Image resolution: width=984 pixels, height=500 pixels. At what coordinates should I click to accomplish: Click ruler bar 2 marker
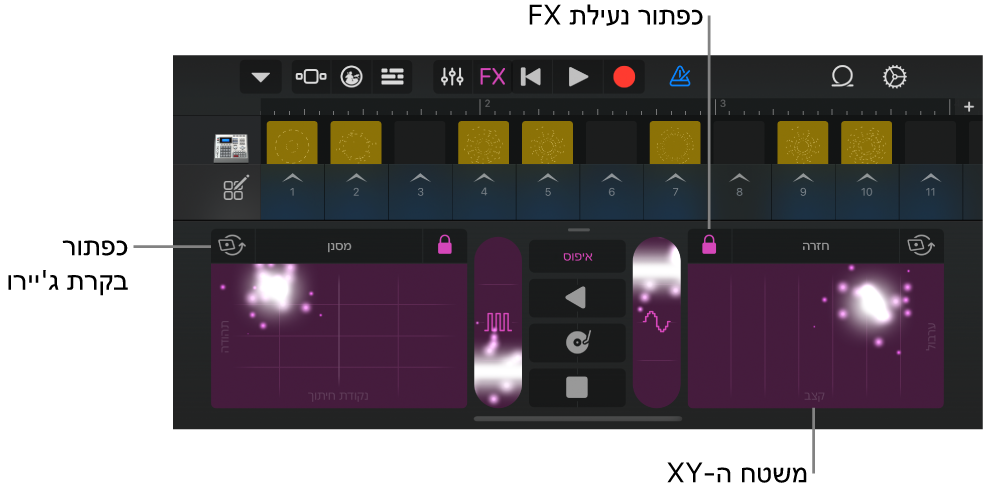pos(486,104)
